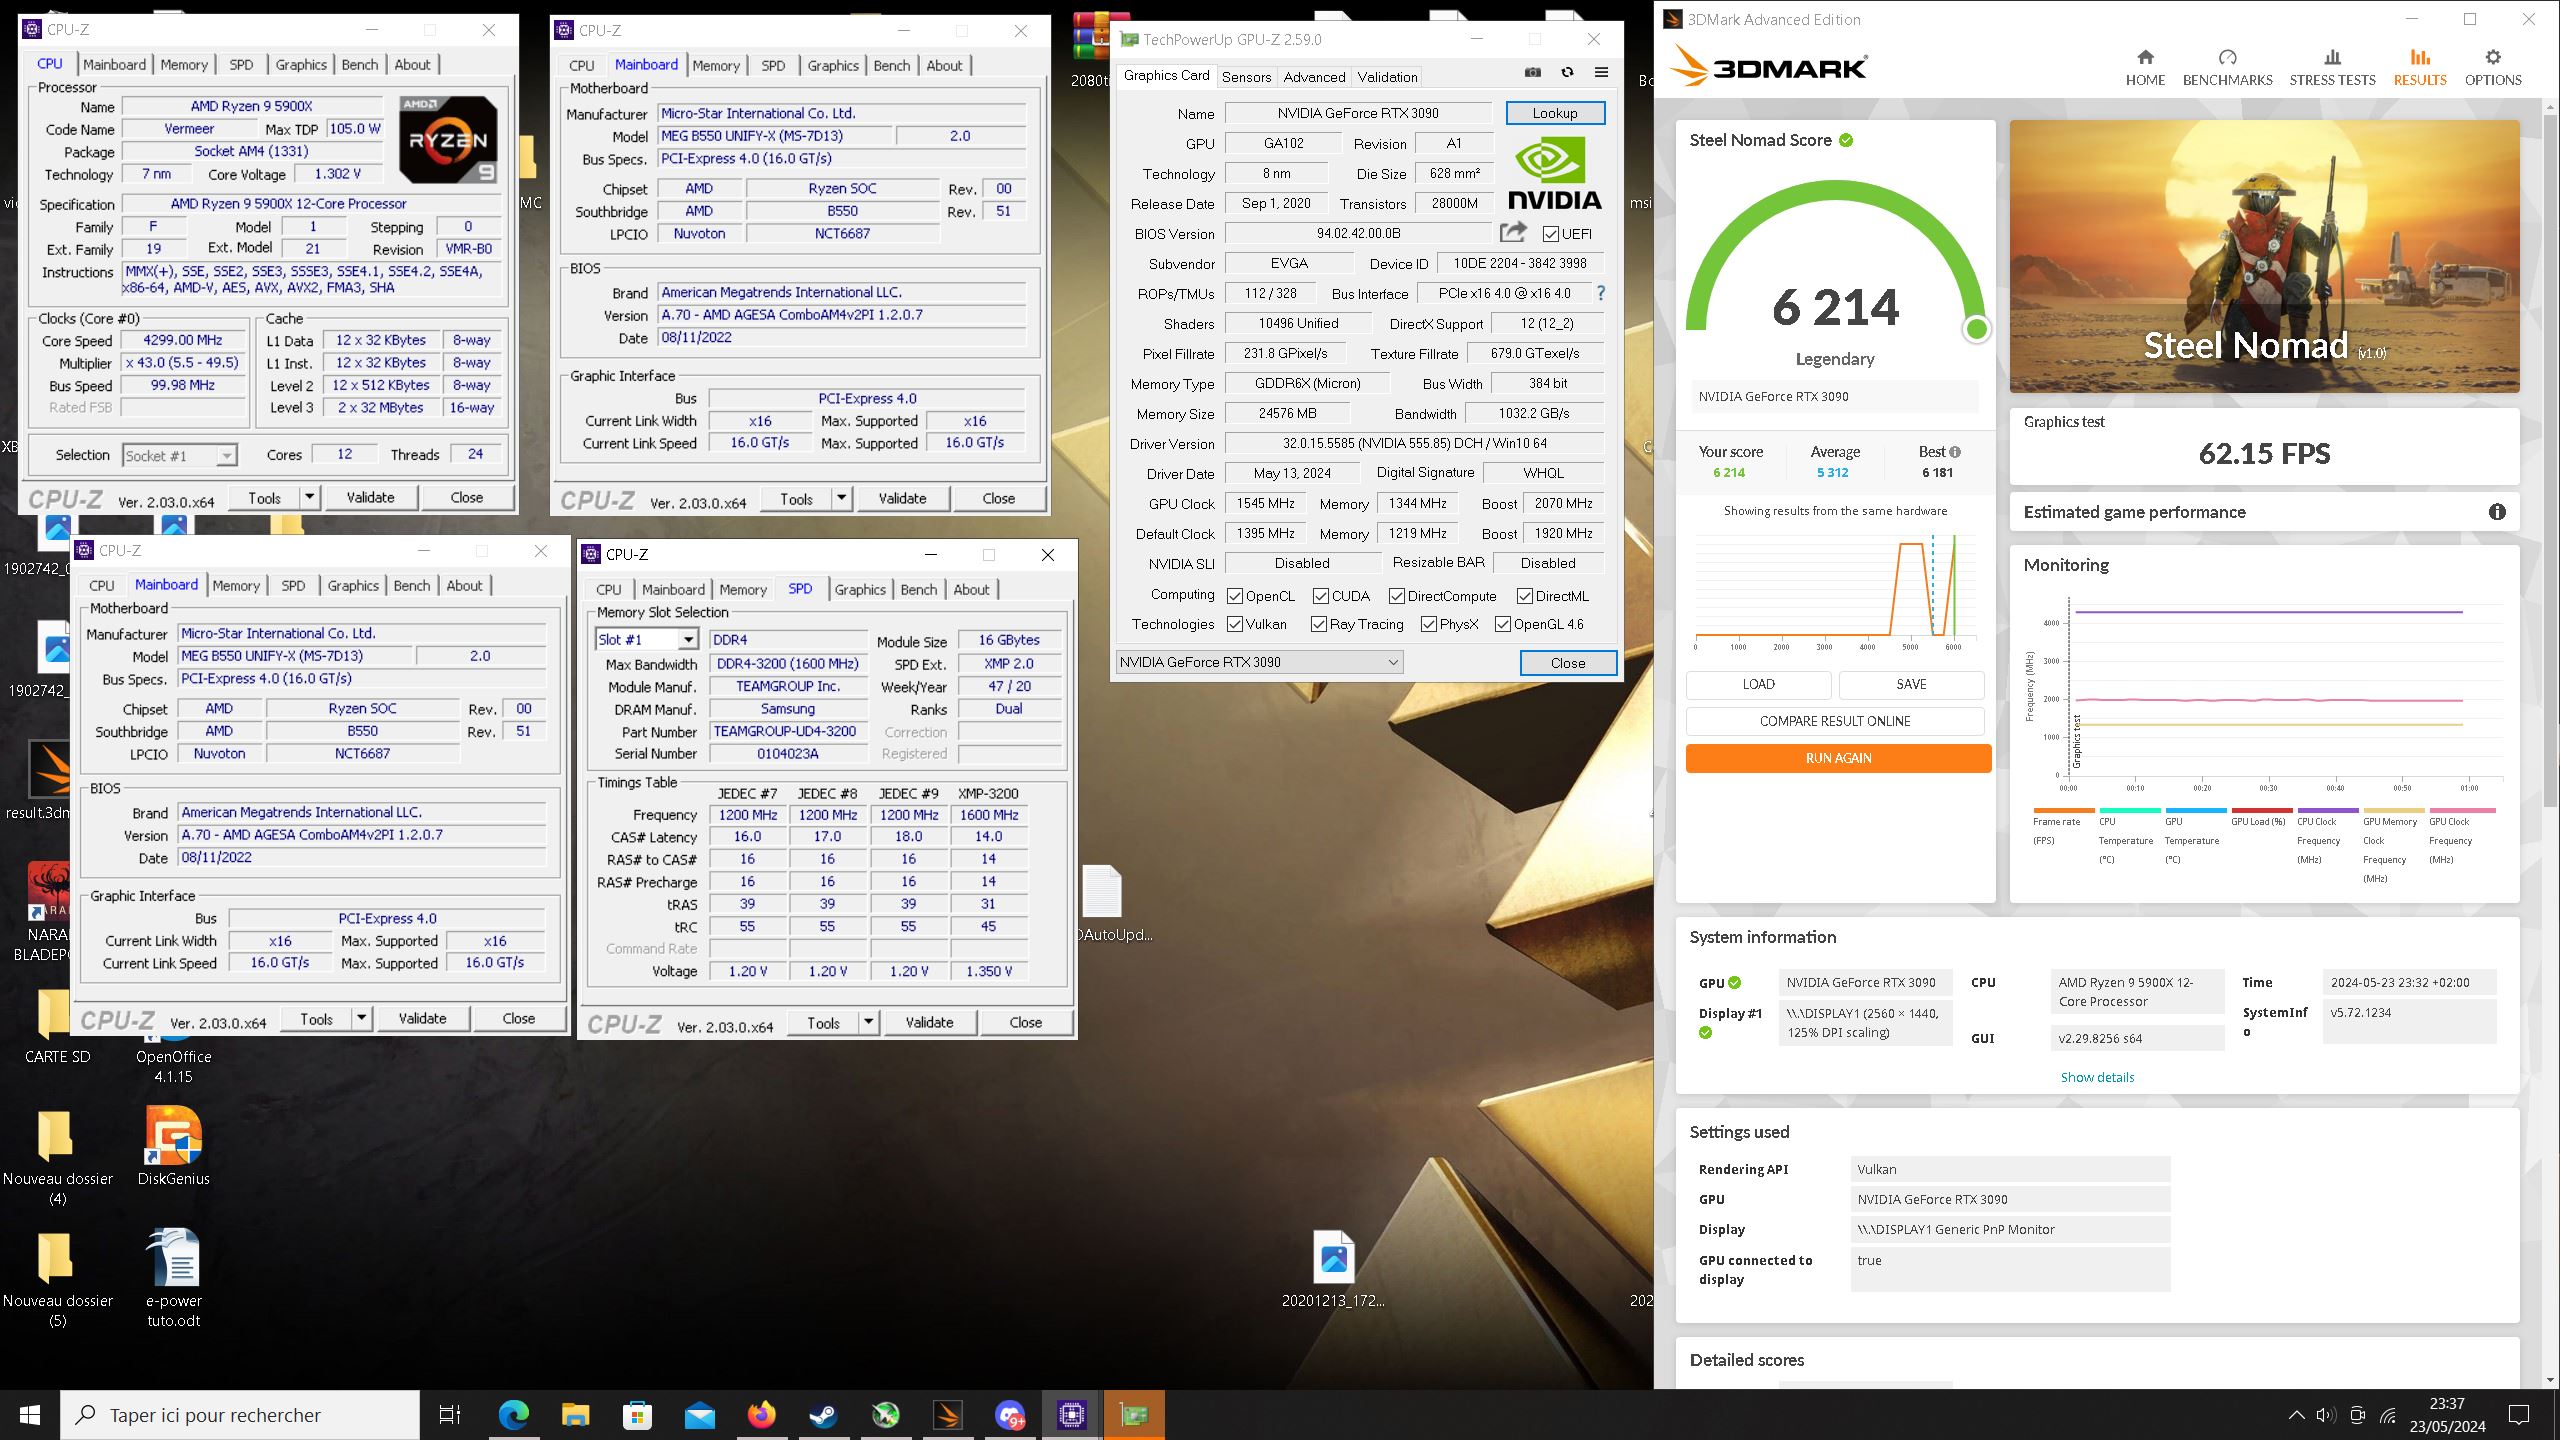This screenshot has width=2560, height=1440.
Task: Open the Mail app from the taskbar
Action: [699, 1415]
